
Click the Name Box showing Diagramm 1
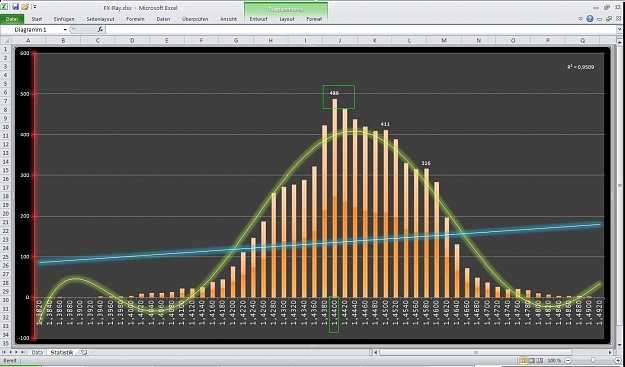31,30
